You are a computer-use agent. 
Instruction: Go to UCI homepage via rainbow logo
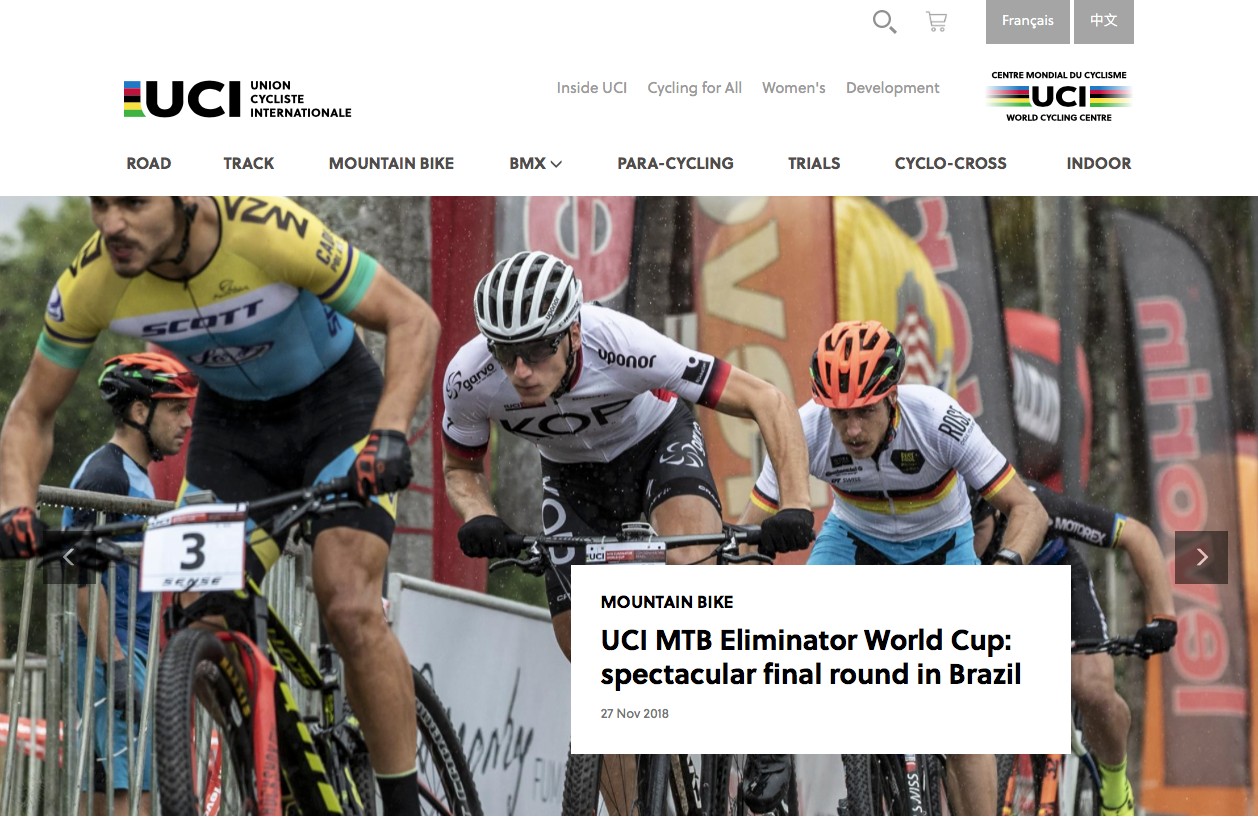click(x=238, y=99)
